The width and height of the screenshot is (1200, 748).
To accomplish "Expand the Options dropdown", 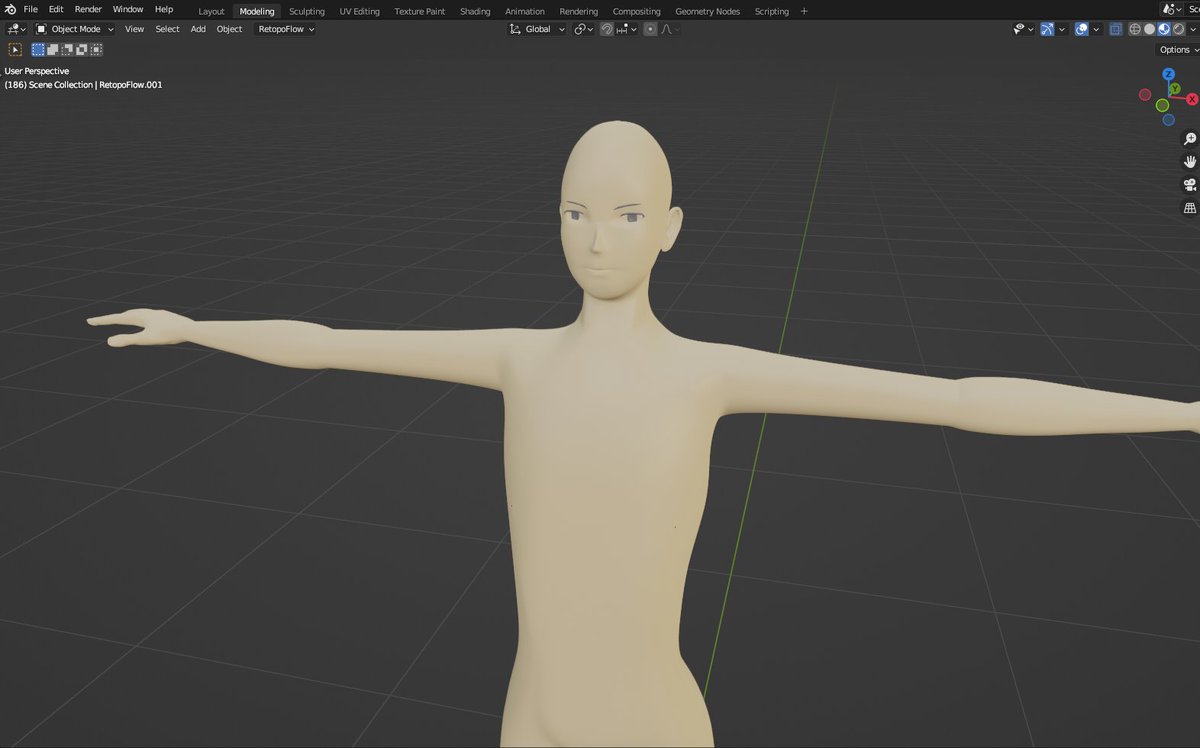I will click(1178, 49).
